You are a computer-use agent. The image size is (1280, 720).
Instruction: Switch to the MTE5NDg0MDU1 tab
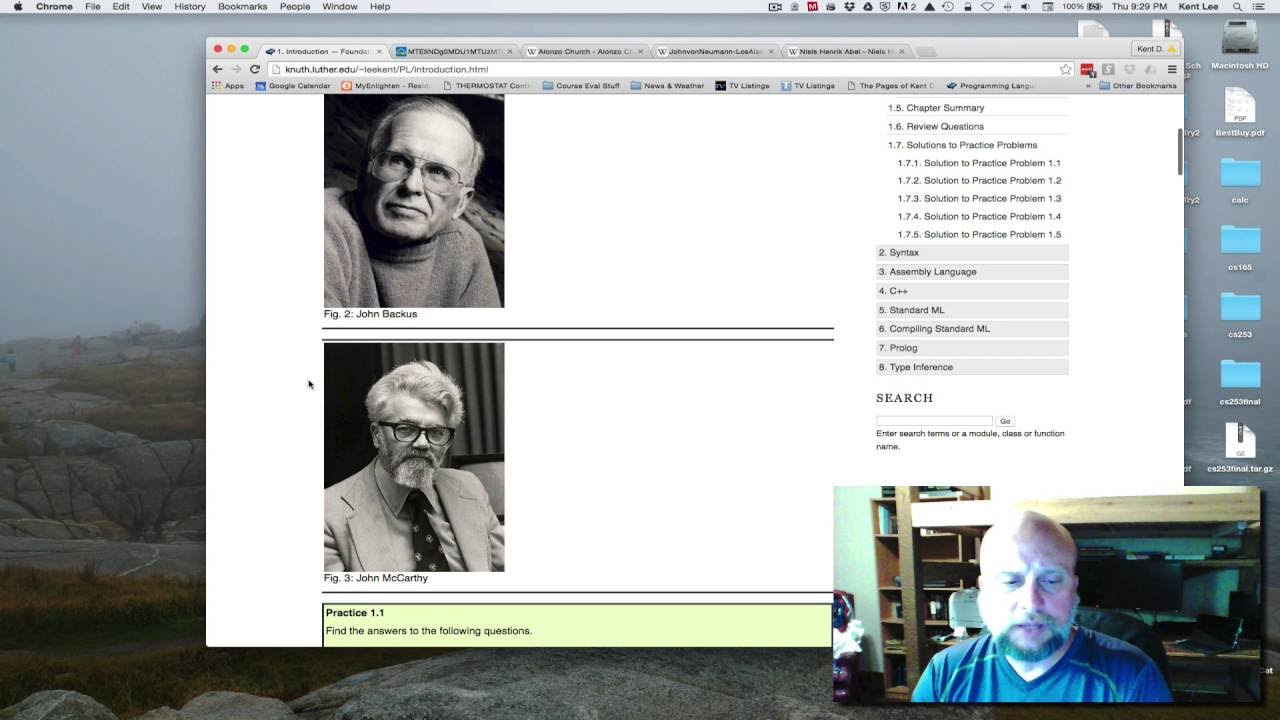pyautogui.click(x=455, y=51)
